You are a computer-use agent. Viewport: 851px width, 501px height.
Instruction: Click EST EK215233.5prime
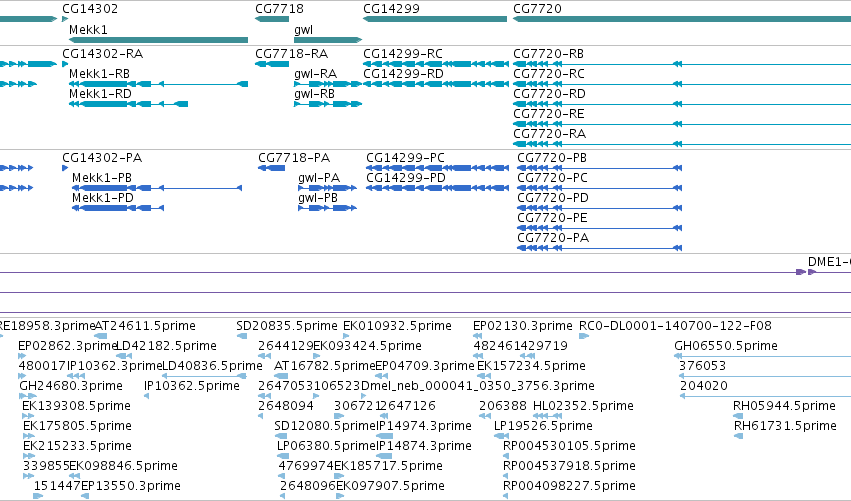tap(78, 447)
